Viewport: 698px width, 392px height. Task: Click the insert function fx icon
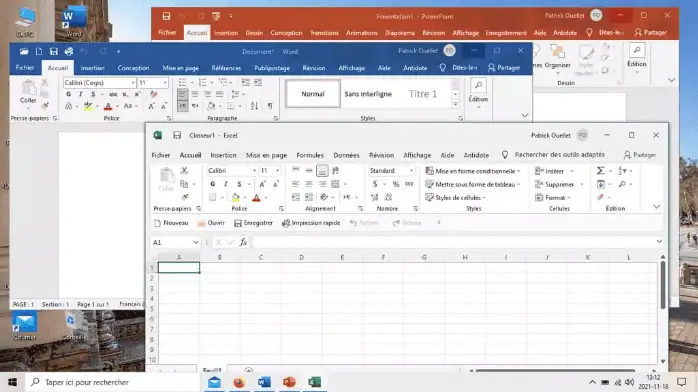[x=243, y=242]
